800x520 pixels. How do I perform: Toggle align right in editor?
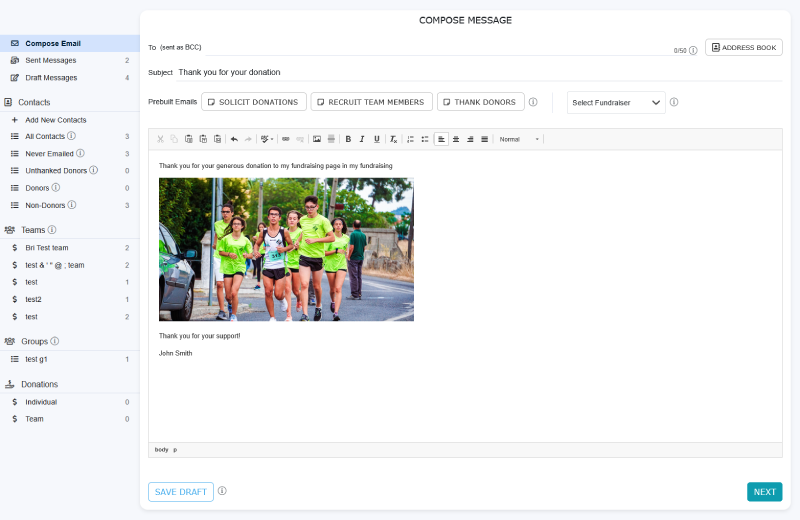(x=470, y=139)
